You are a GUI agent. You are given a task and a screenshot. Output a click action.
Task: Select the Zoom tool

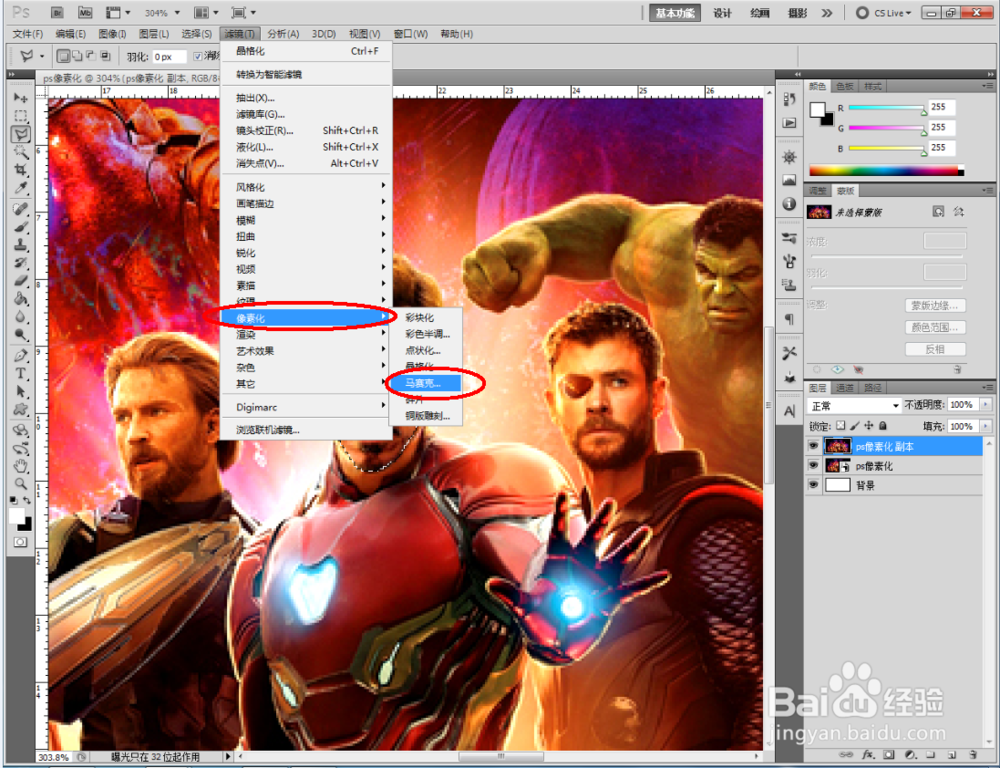(x=20, y=484)
